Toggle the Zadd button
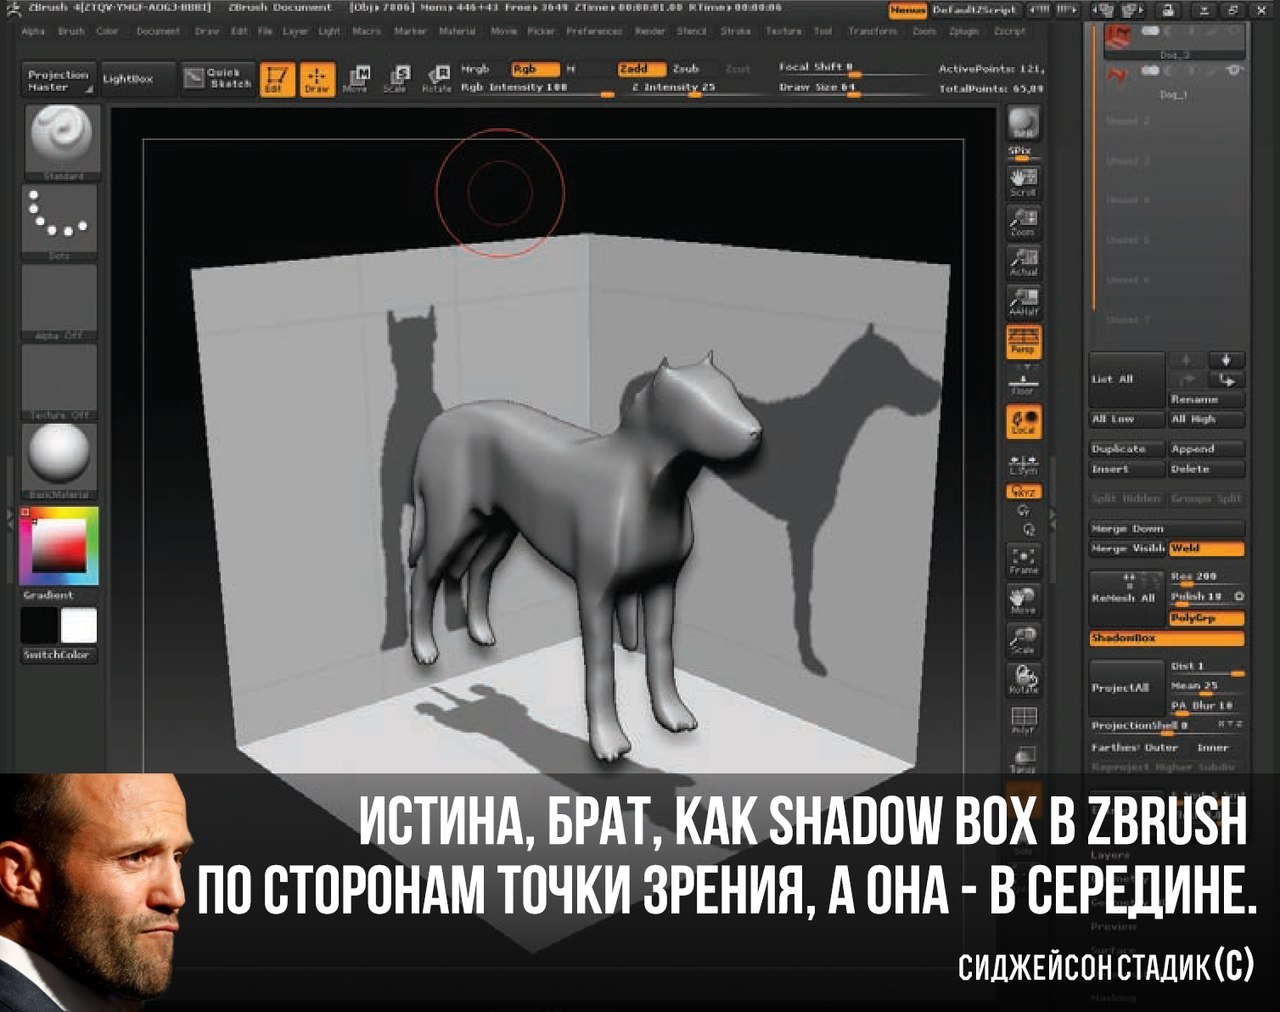Image resolution: width=1280 pixels, height=1012 pixels. pyautogui.click(x=640, y=69)
